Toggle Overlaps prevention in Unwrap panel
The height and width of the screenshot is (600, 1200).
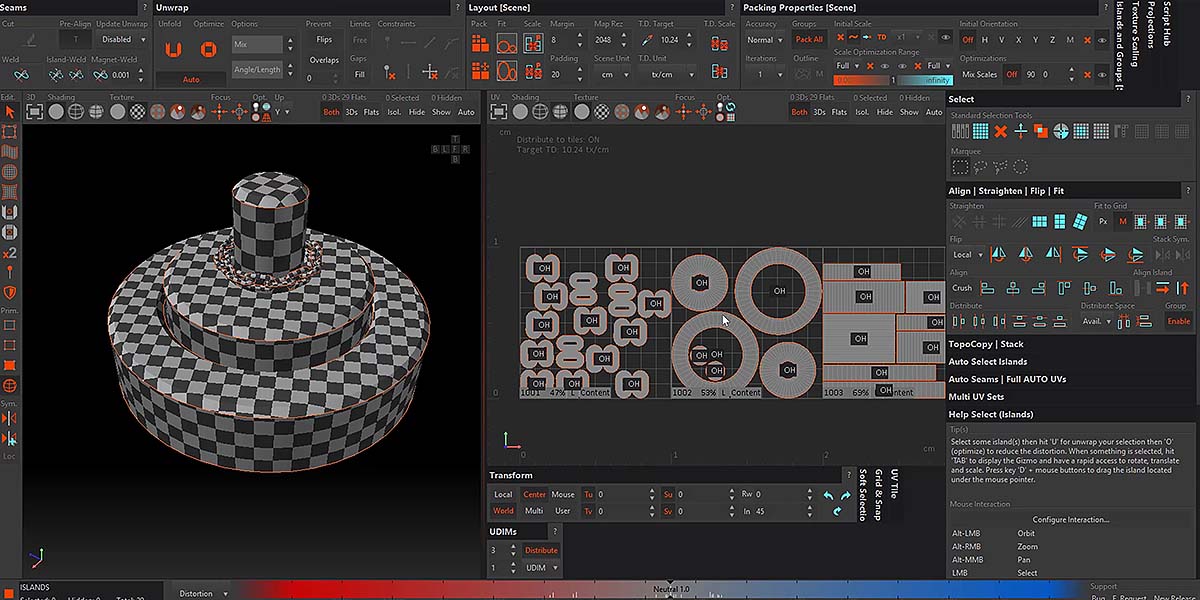[x=324, y=60]
